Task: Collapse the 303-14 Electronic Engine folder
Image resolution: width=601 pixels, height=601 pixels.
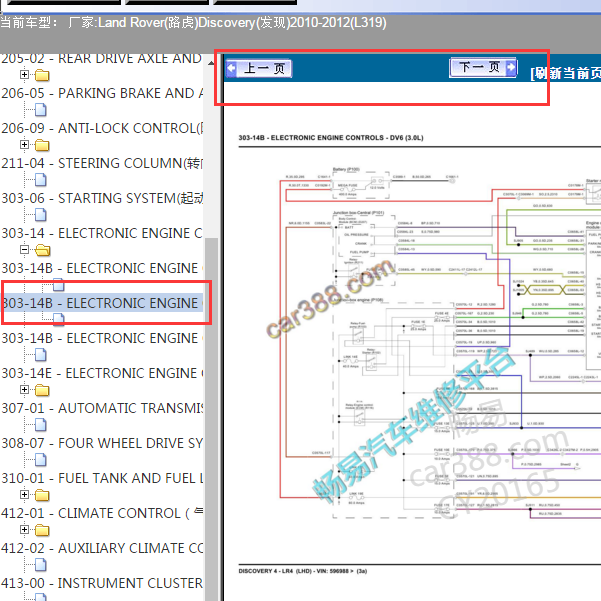Action: tap(24, 250)
